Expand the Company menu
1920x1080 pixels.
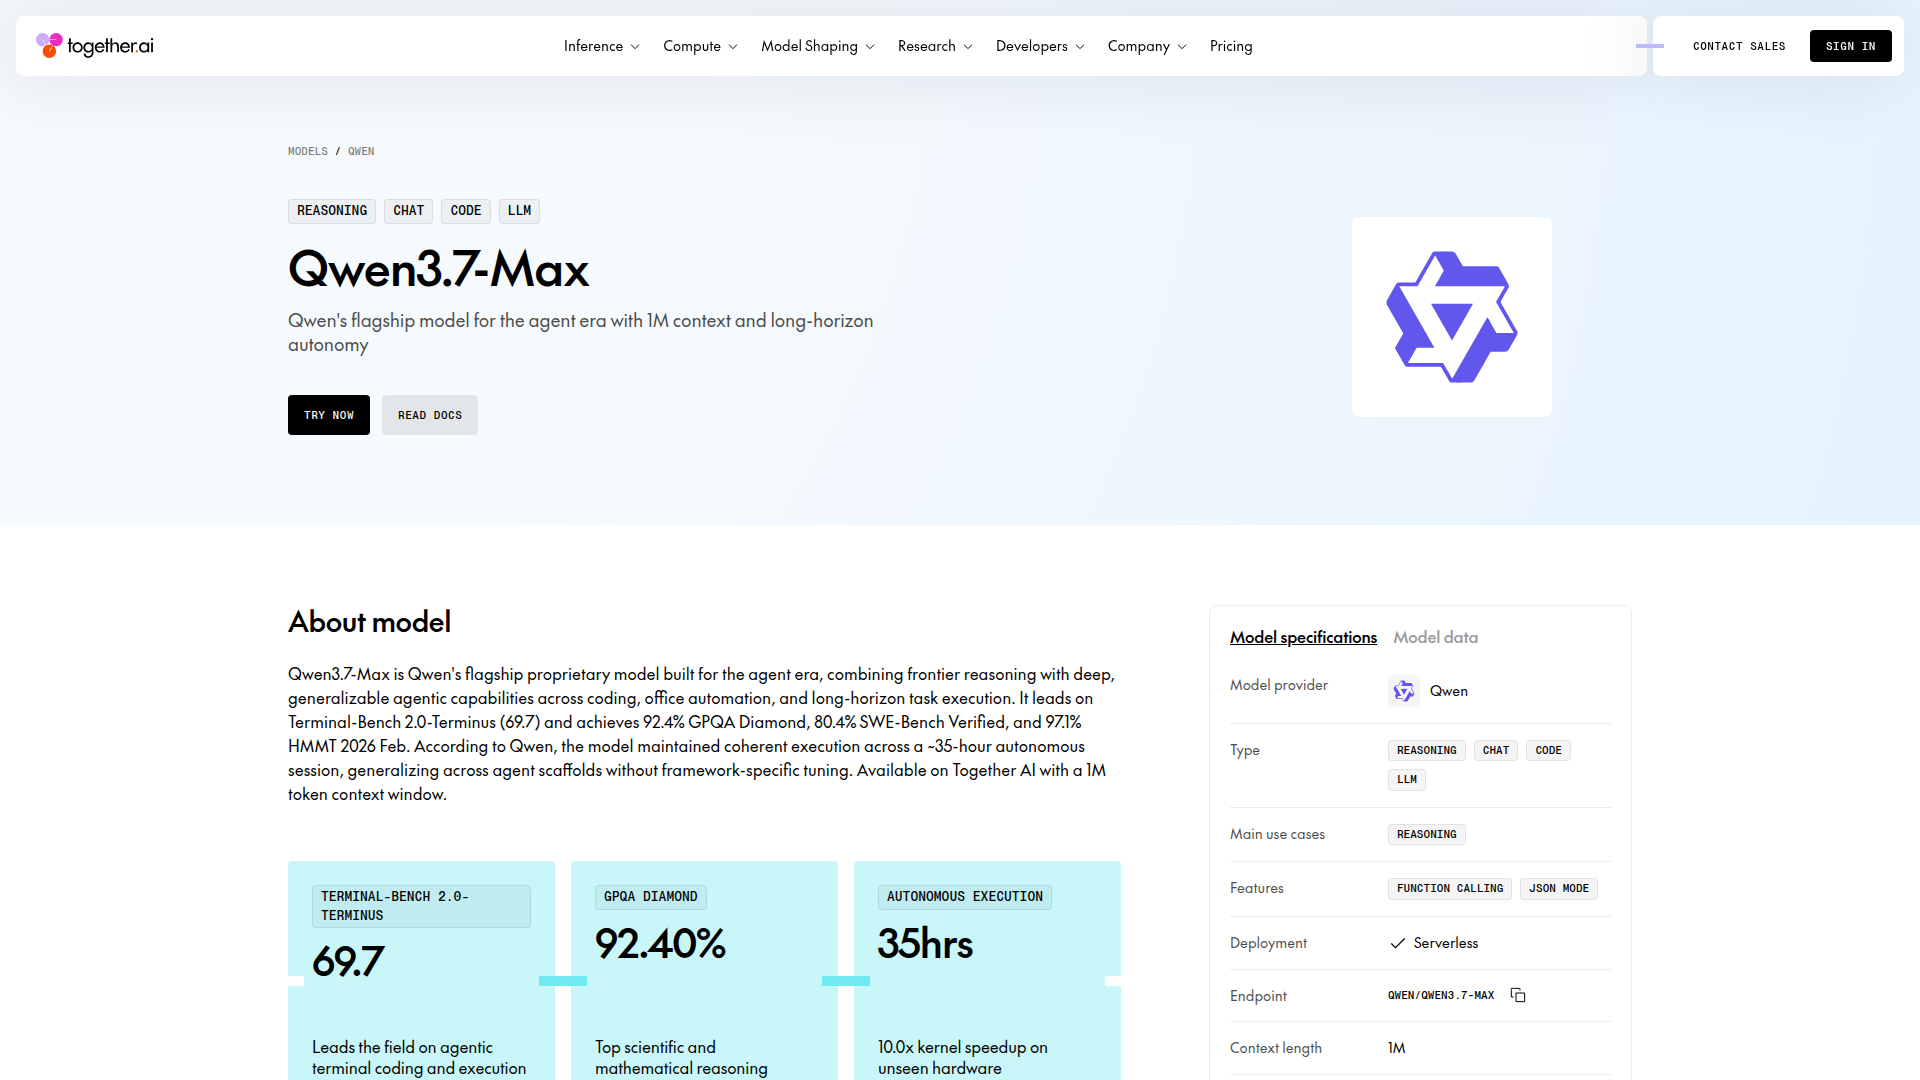[x=1147, y=46]
